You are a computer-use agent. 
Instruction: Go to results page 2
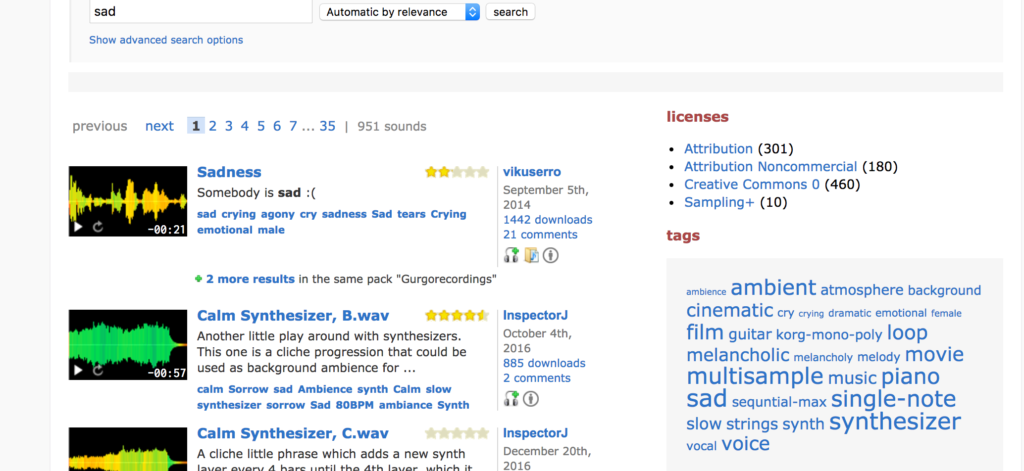coord(213,126)
